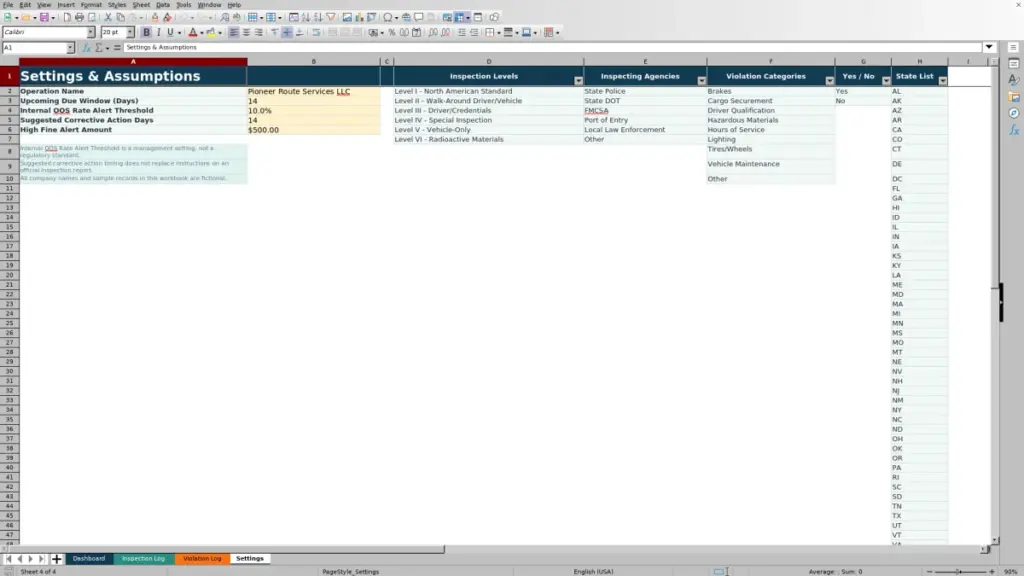Open Inspecting Agencies filter dropdown
1024x576 pixels.
701,81
